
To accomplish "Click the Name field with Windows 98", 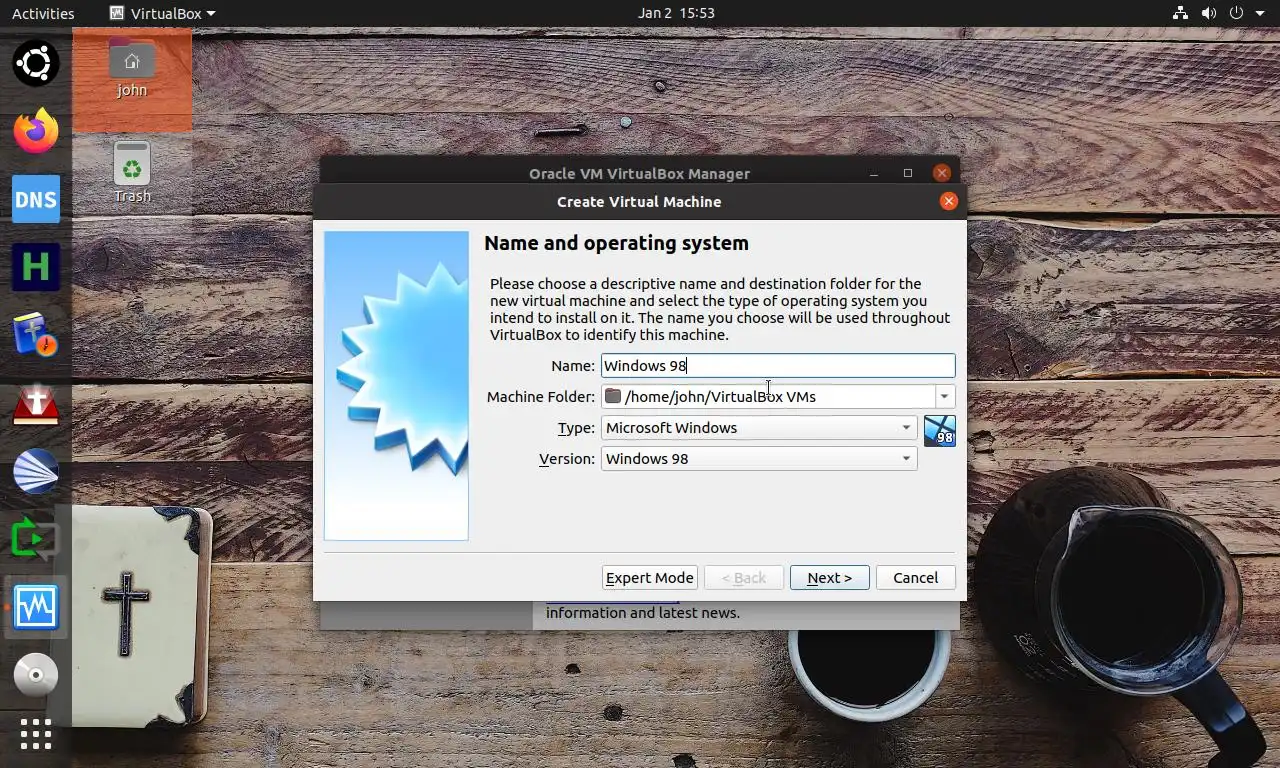I will 778,366.
